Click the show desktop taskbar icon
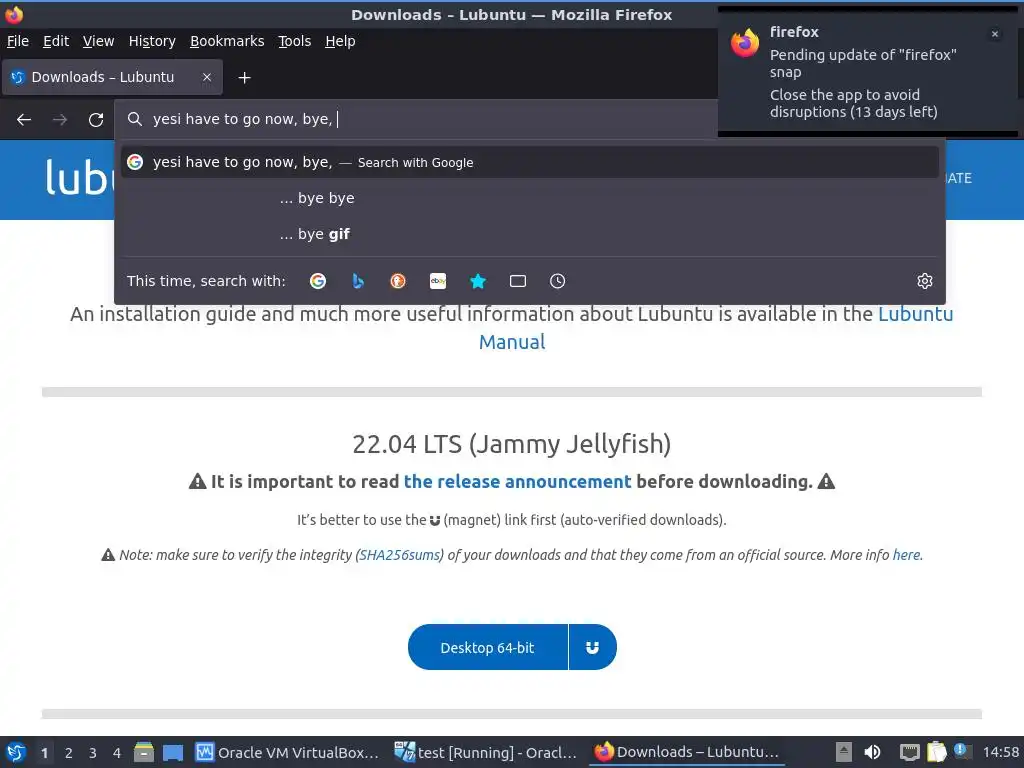Screen dimensions: 1024x768 pyautogui.click(x=173, y=752)
